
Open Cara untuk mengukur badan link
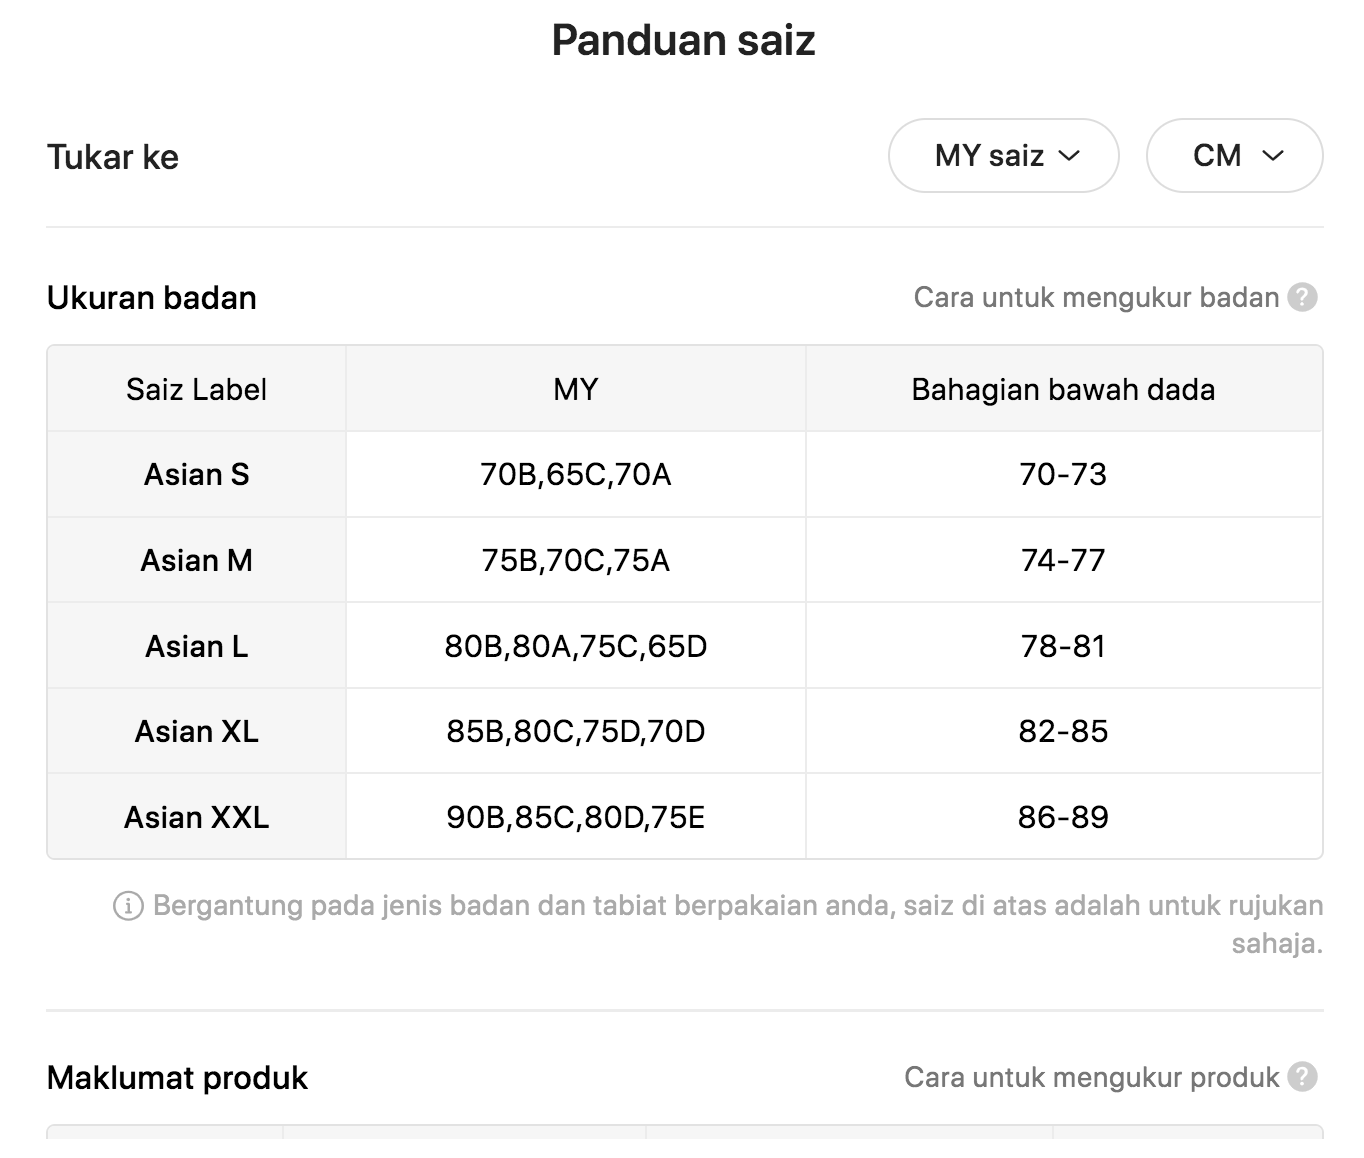1096,298
